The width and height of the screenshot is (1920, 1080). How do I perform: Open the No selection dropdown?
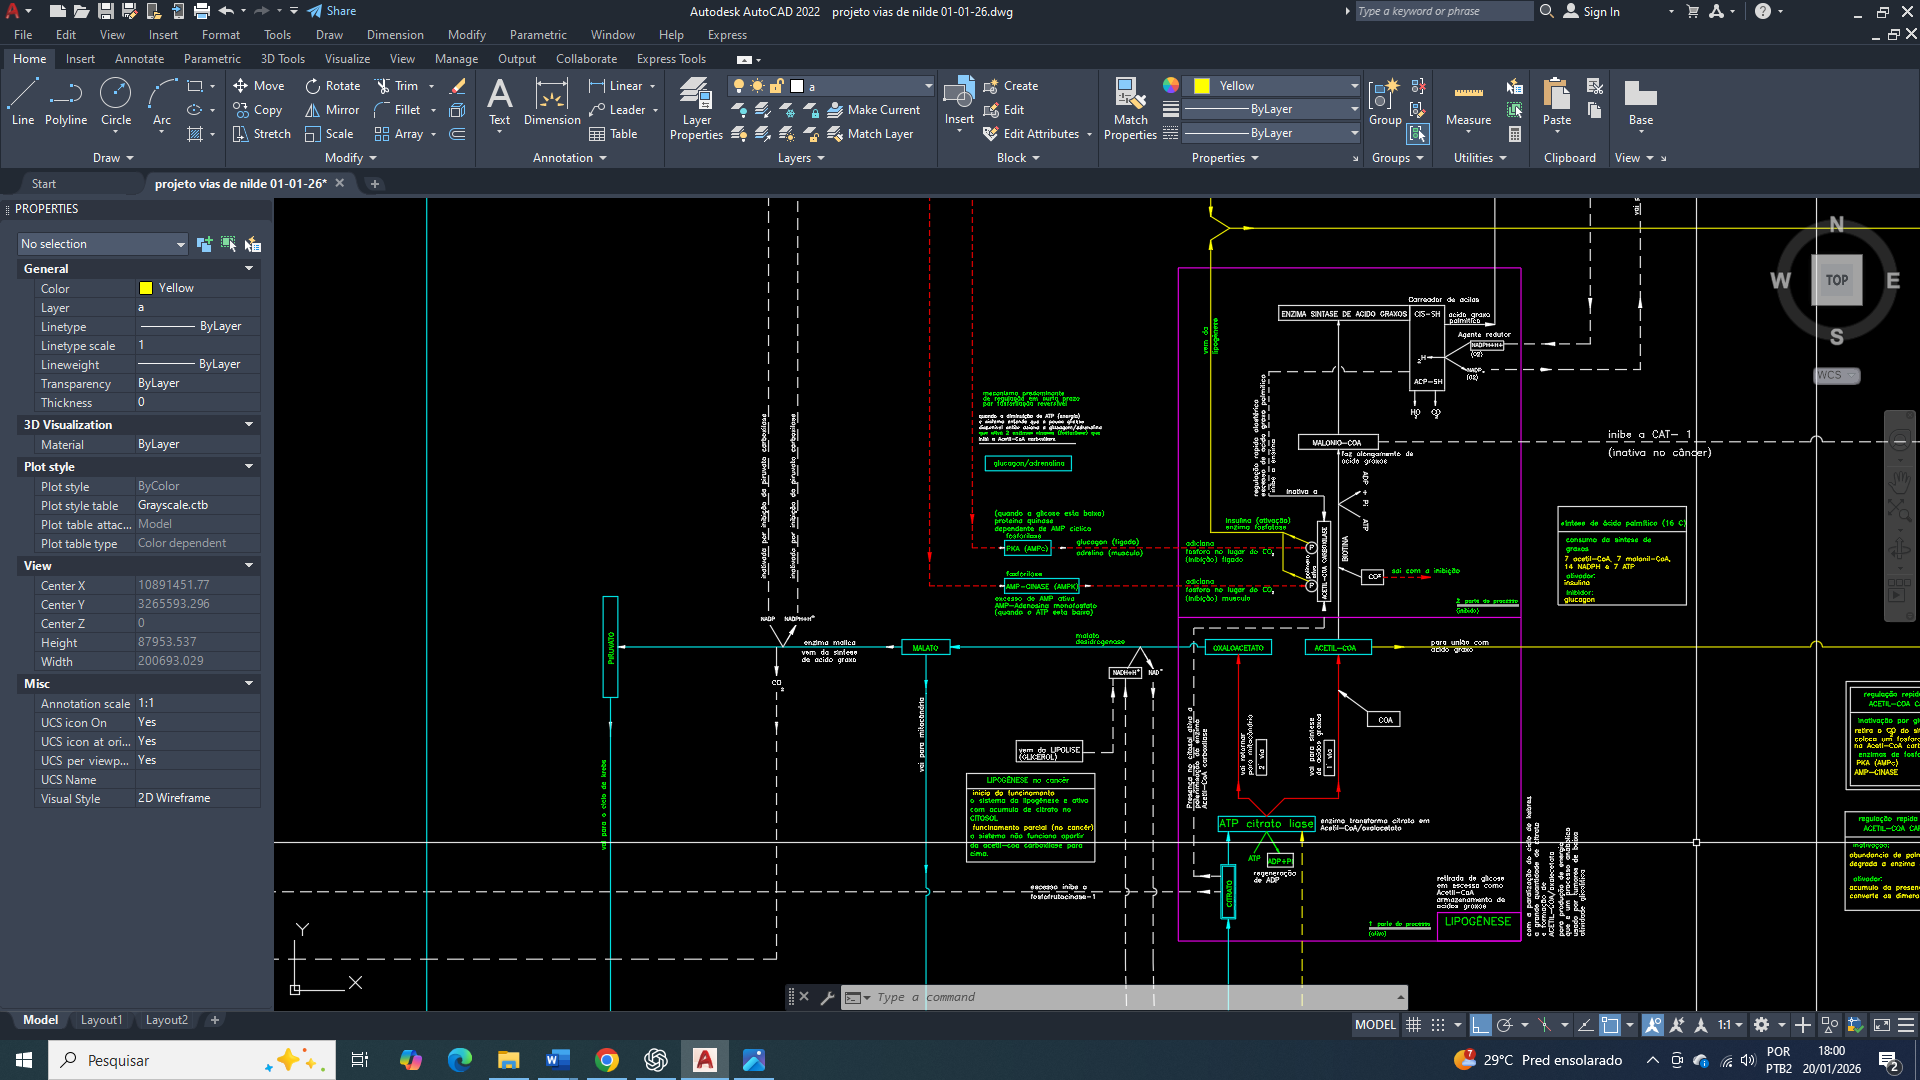click(x=103, y=244)
